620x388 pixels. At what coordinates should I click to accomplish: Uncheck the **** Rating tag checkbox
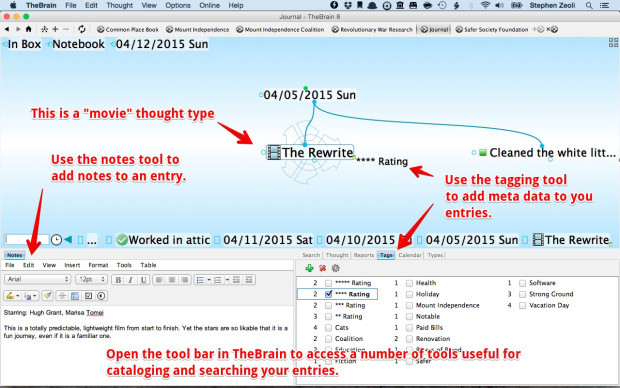(x=329, y=294)
